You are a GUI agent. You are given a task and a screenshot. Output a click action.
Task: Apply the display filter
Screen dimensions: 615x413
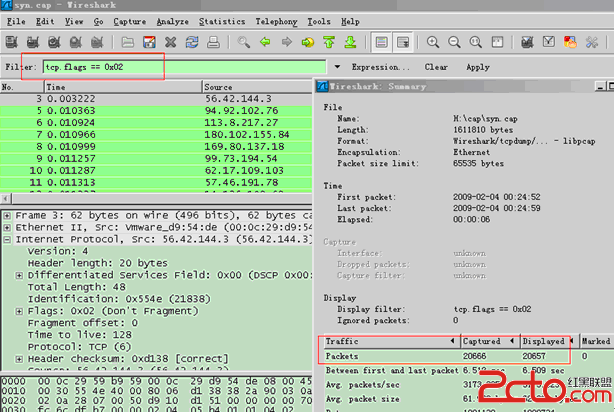[x=478, y=67]
